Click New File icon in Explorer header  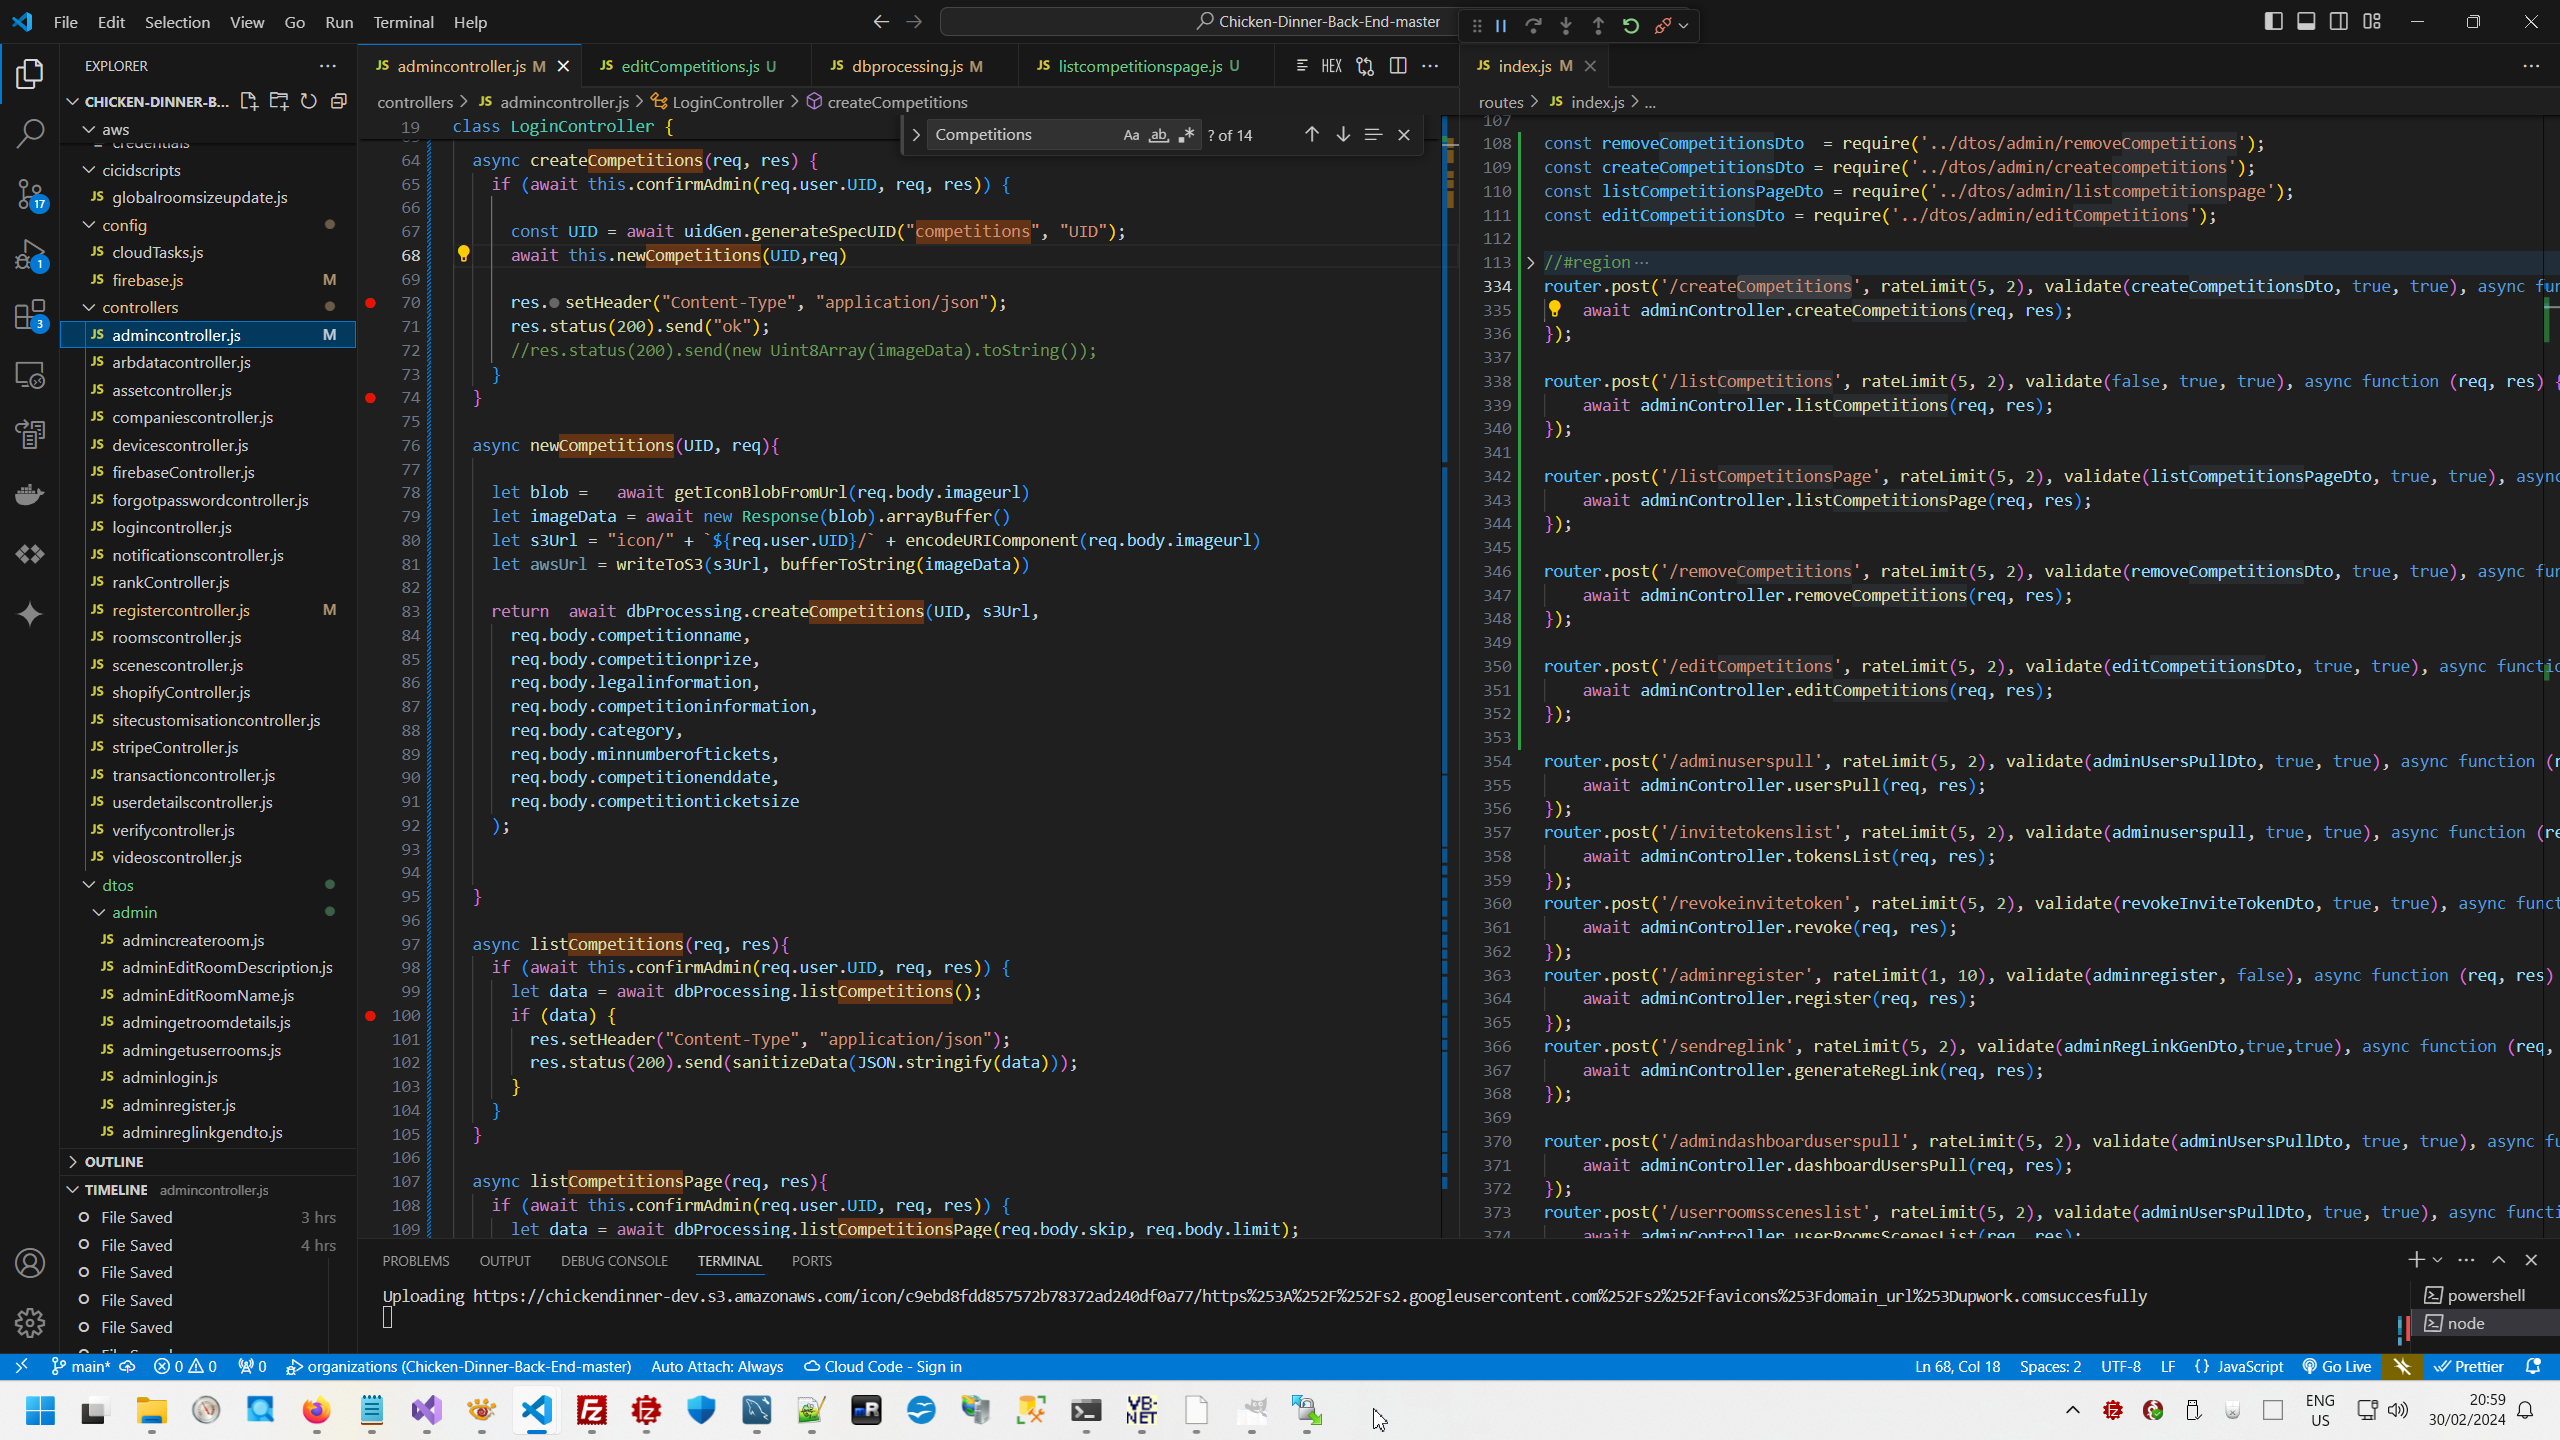249,101
